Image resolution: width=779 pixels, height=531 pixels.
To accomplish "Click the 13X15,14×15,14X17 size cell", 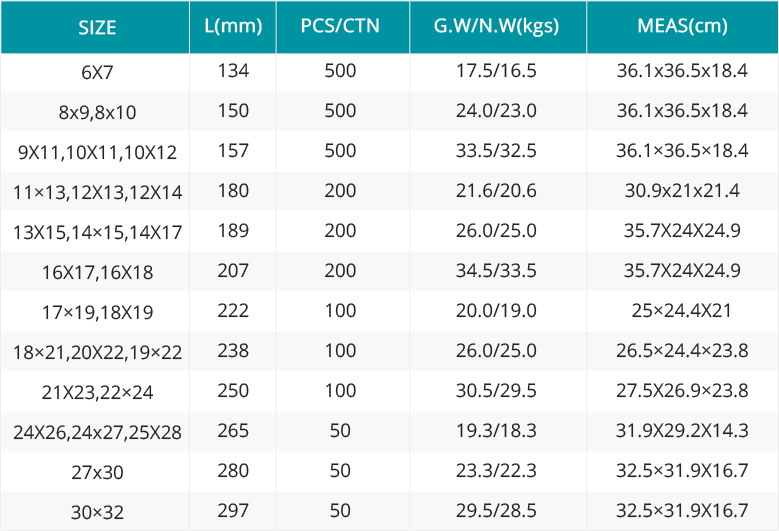I will pyautogui.click(x=97, y=232).
